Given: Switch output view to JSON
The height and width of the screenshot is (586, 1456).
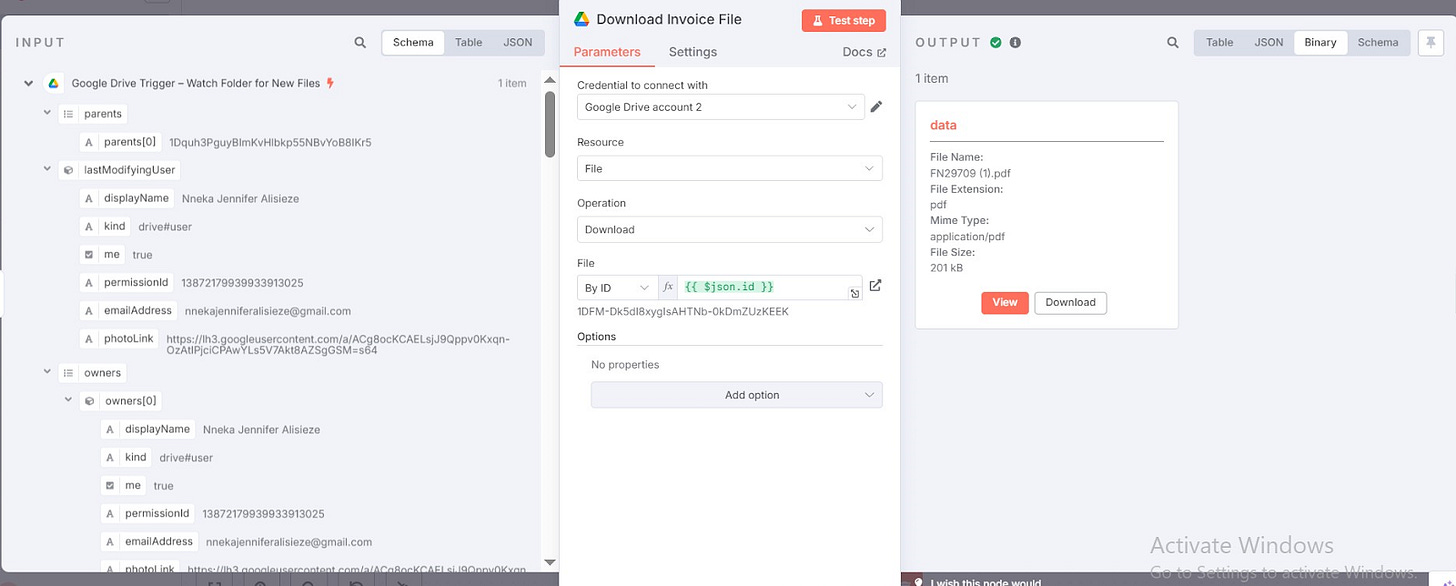Looking at the screenshot, I should coord(1269,43).
